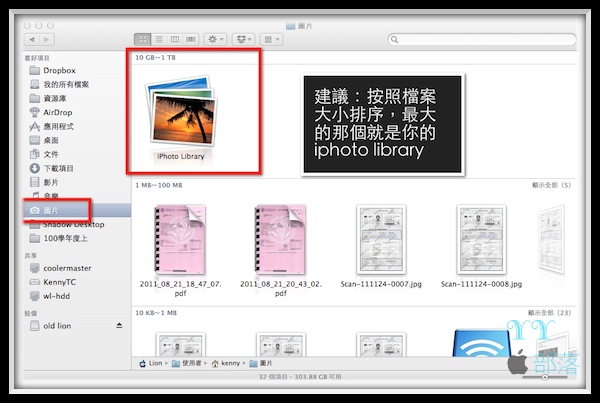The height and width of the screenshot is (403, 600).
Task: Select KennyTC shared device
Action: pos(53,282)
